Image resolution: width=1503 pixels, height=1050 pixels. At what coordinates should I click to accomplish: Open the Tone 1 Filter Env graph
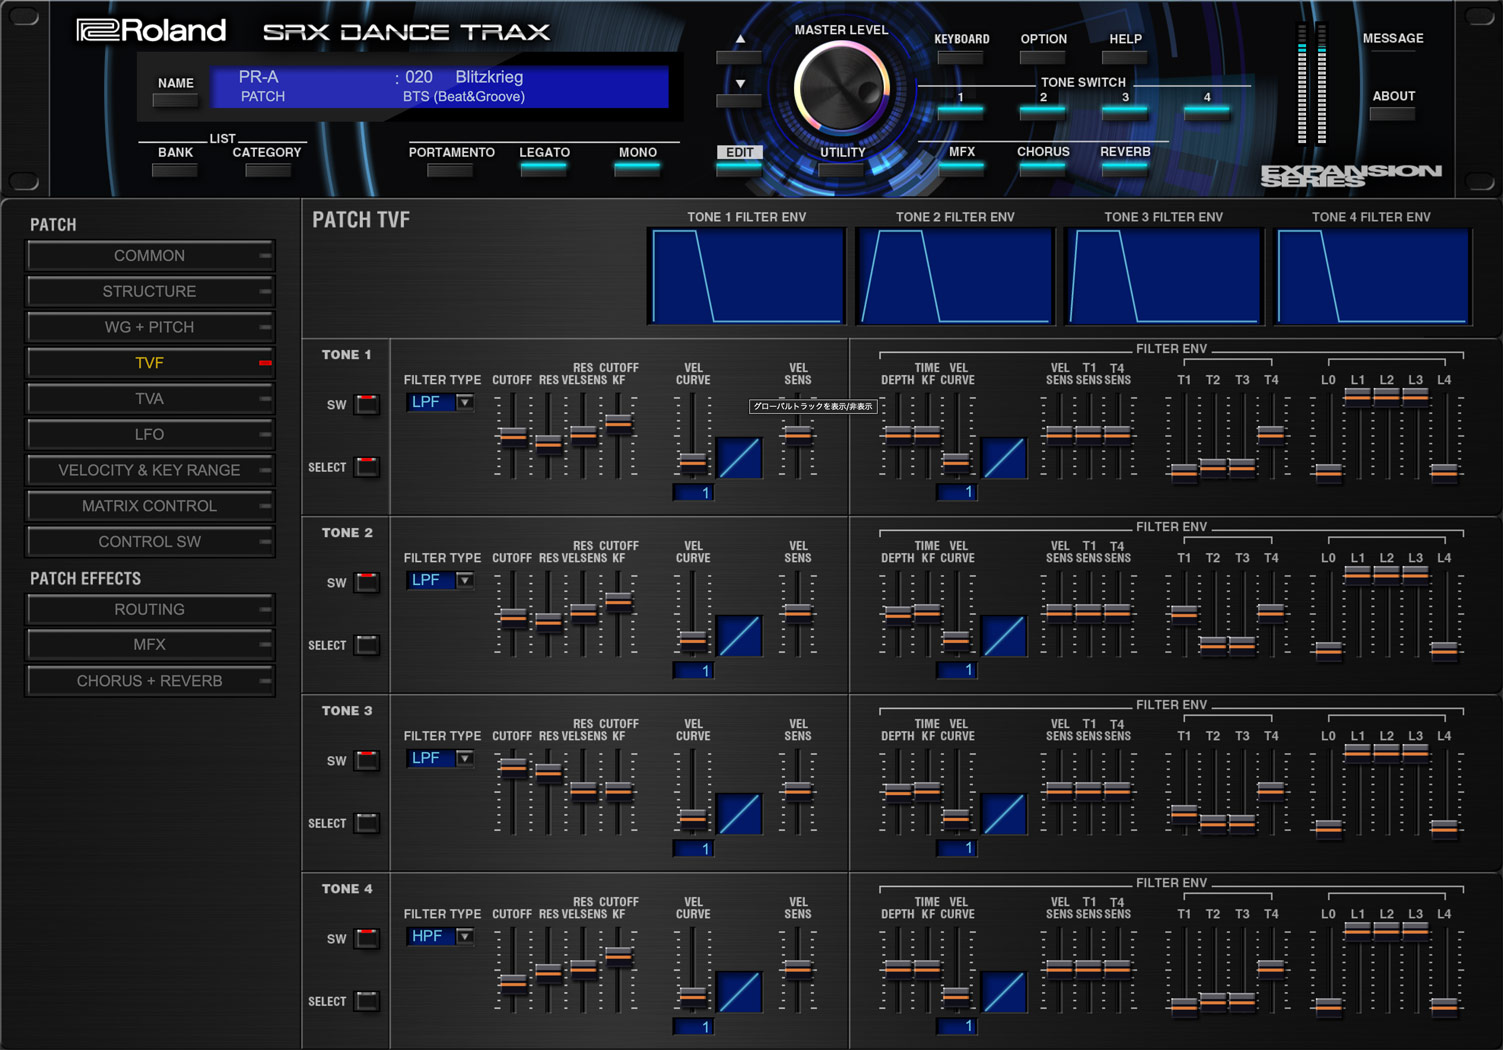tap(746, 276)
